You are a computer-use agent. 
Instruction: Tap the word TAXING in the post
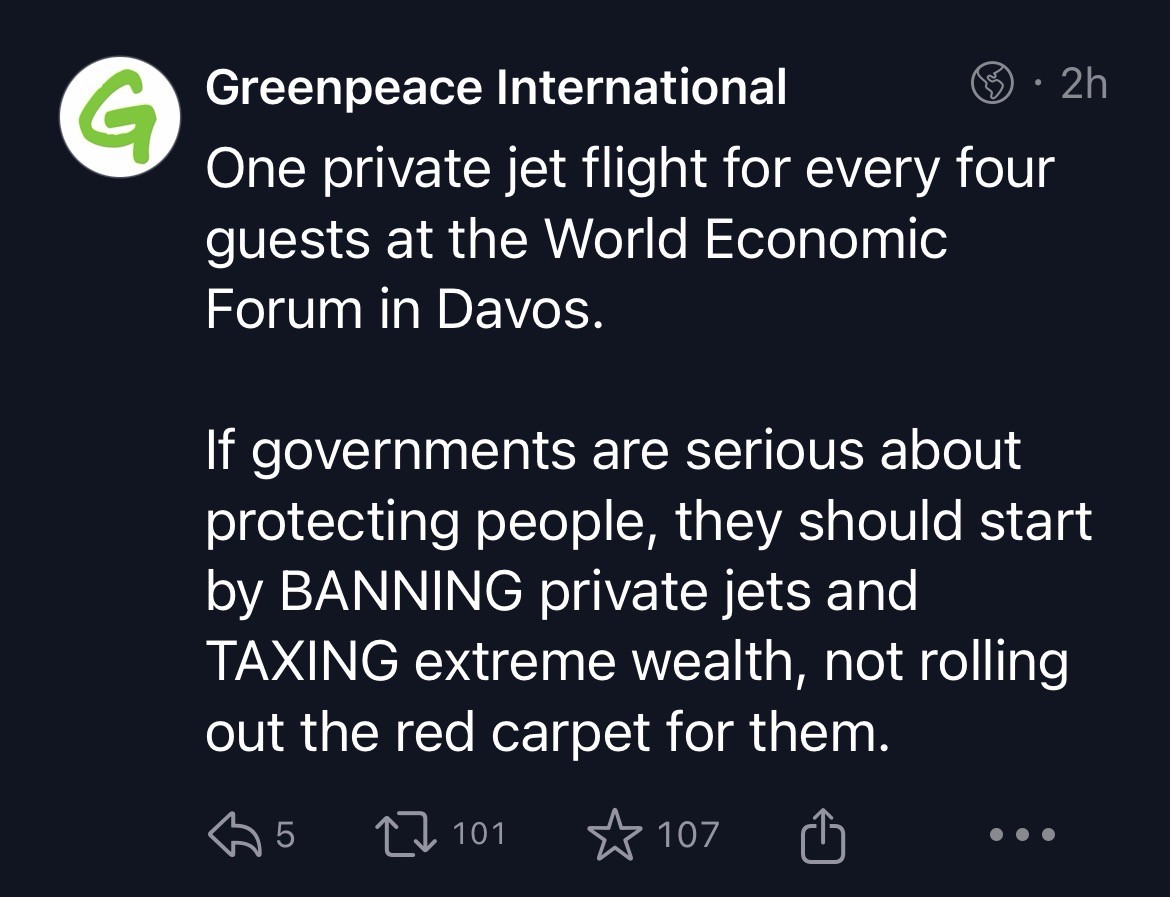click(x=303, y=662)
